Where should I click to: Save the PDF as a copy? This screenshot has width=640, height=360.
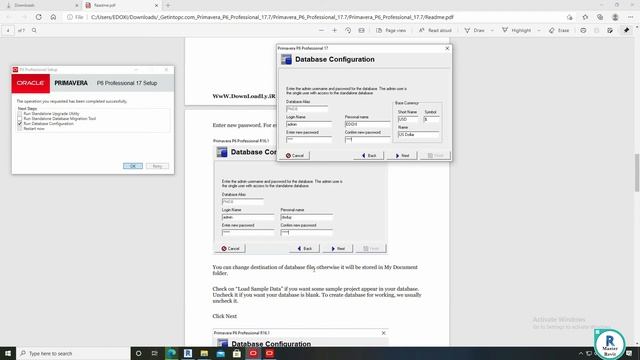[x=610, y=30]
